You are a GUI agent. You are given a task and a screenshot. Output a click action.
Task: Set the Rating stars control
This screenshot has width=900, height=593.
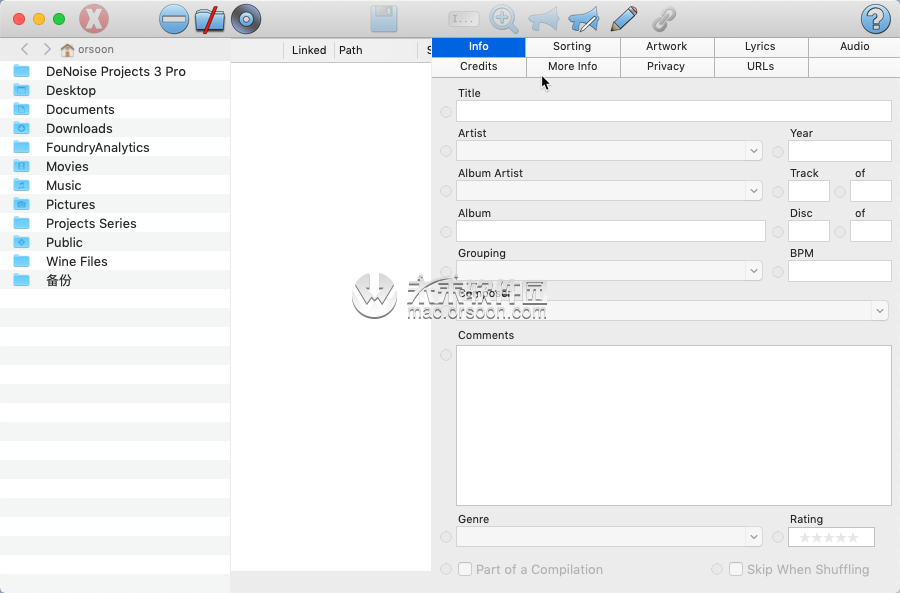831,537
